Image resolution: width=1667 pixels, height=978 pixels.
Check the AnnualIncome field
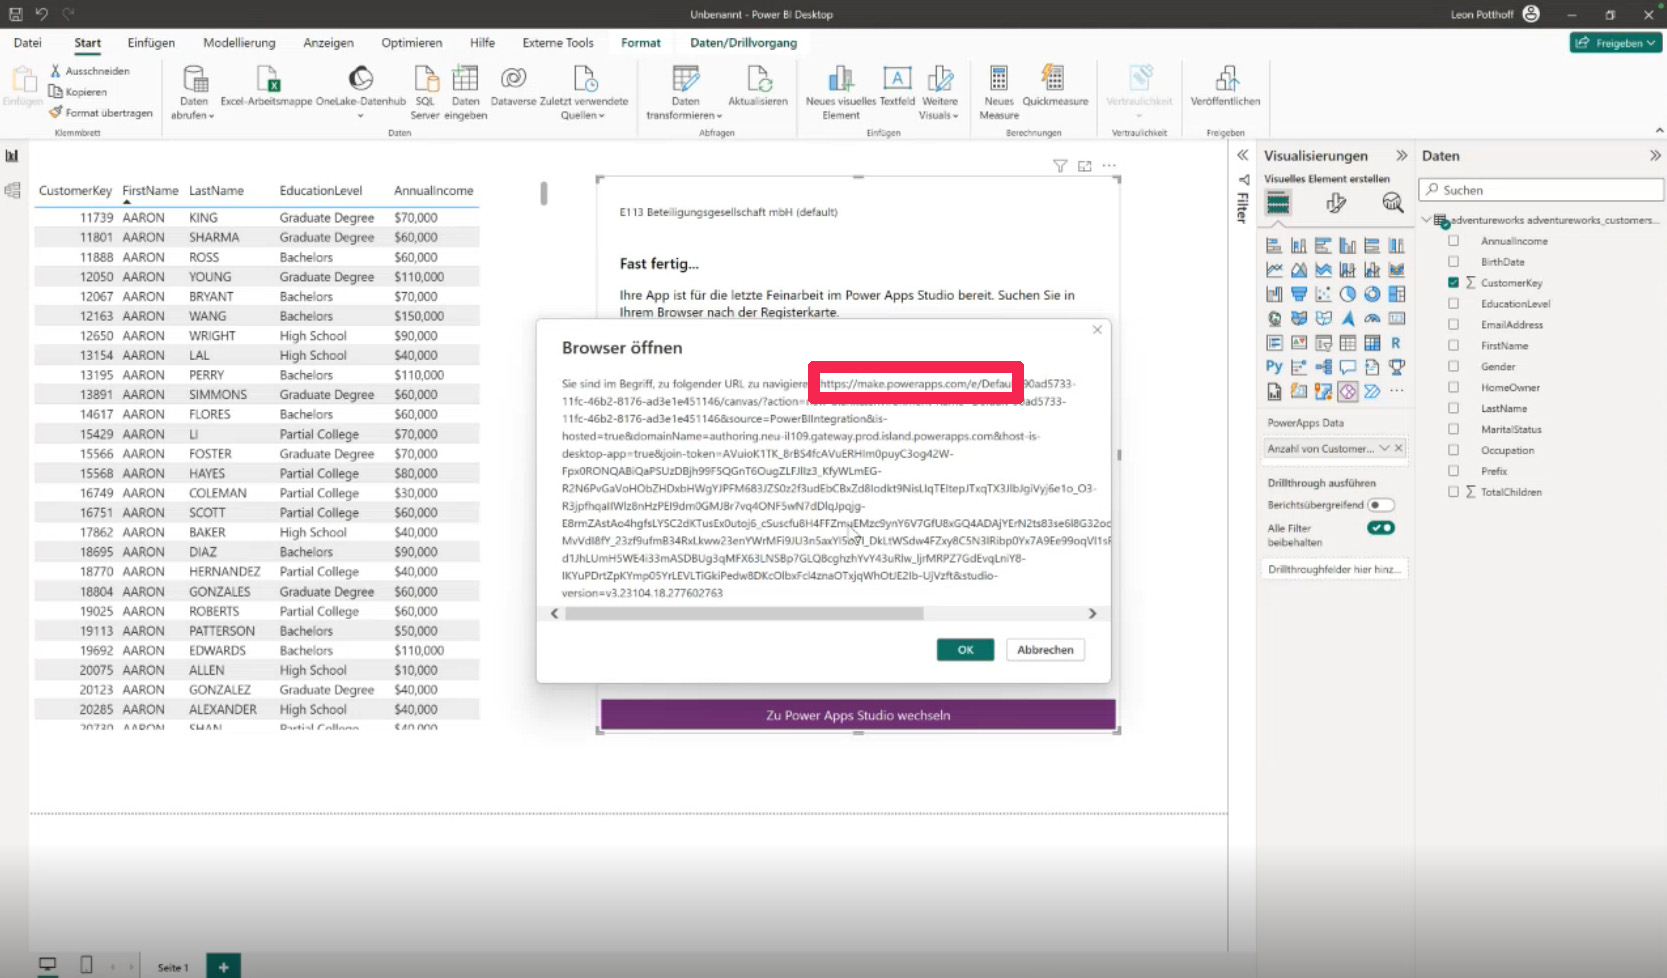(1454, 241)
